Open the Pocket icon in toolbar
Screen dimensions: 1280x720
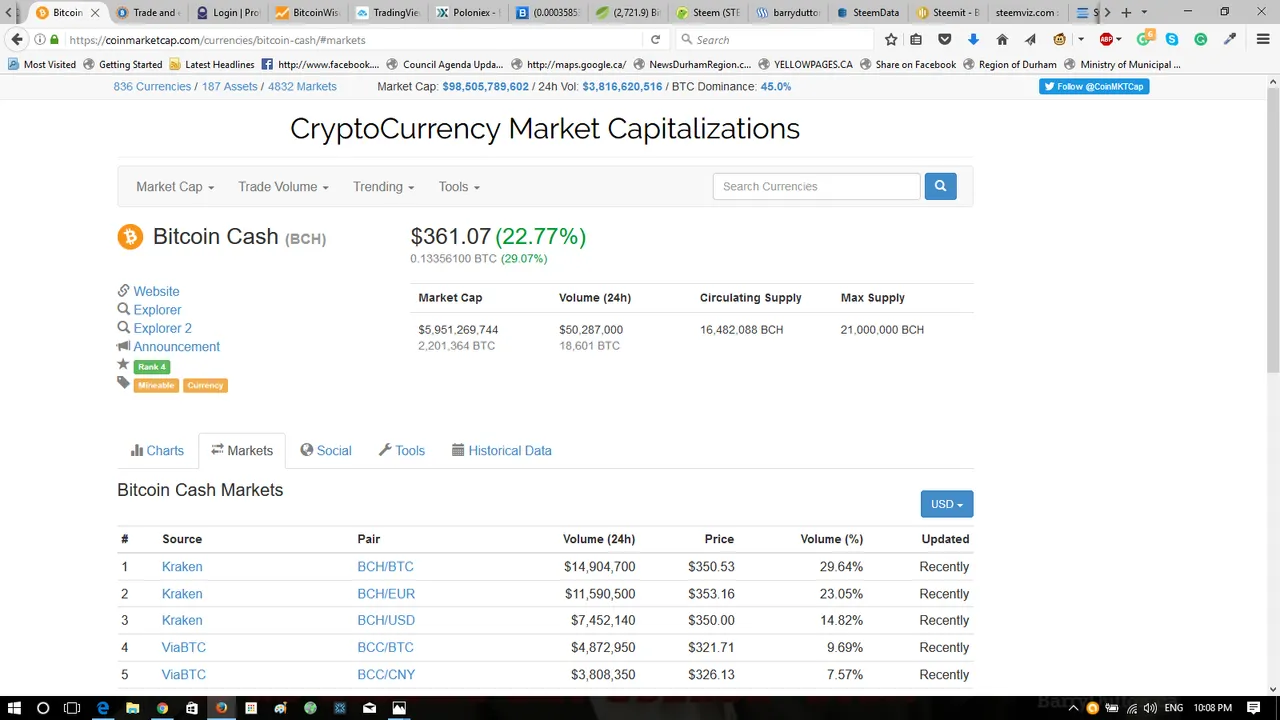click(x=945, y=40)
